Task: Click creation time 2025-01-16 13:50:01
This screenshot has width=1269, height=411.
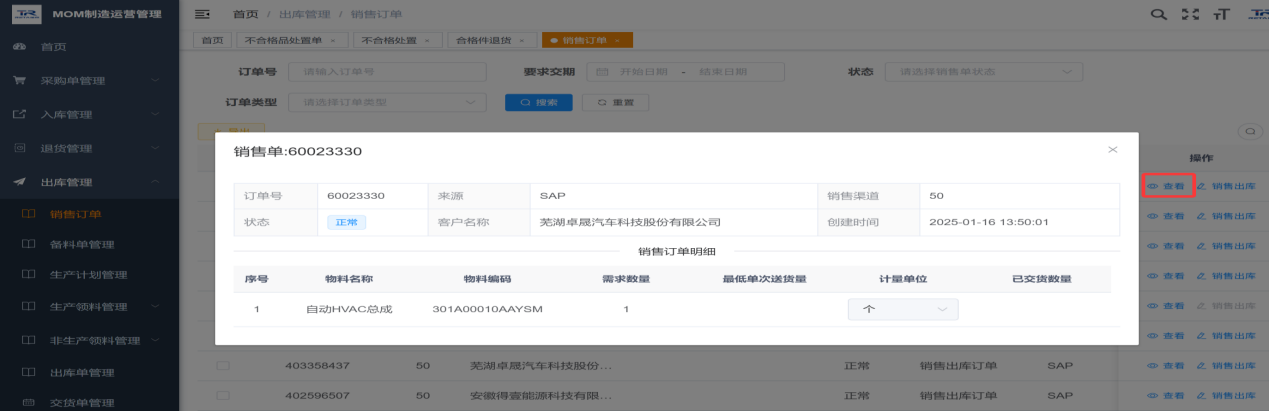Action: click(x=989, y=222)
